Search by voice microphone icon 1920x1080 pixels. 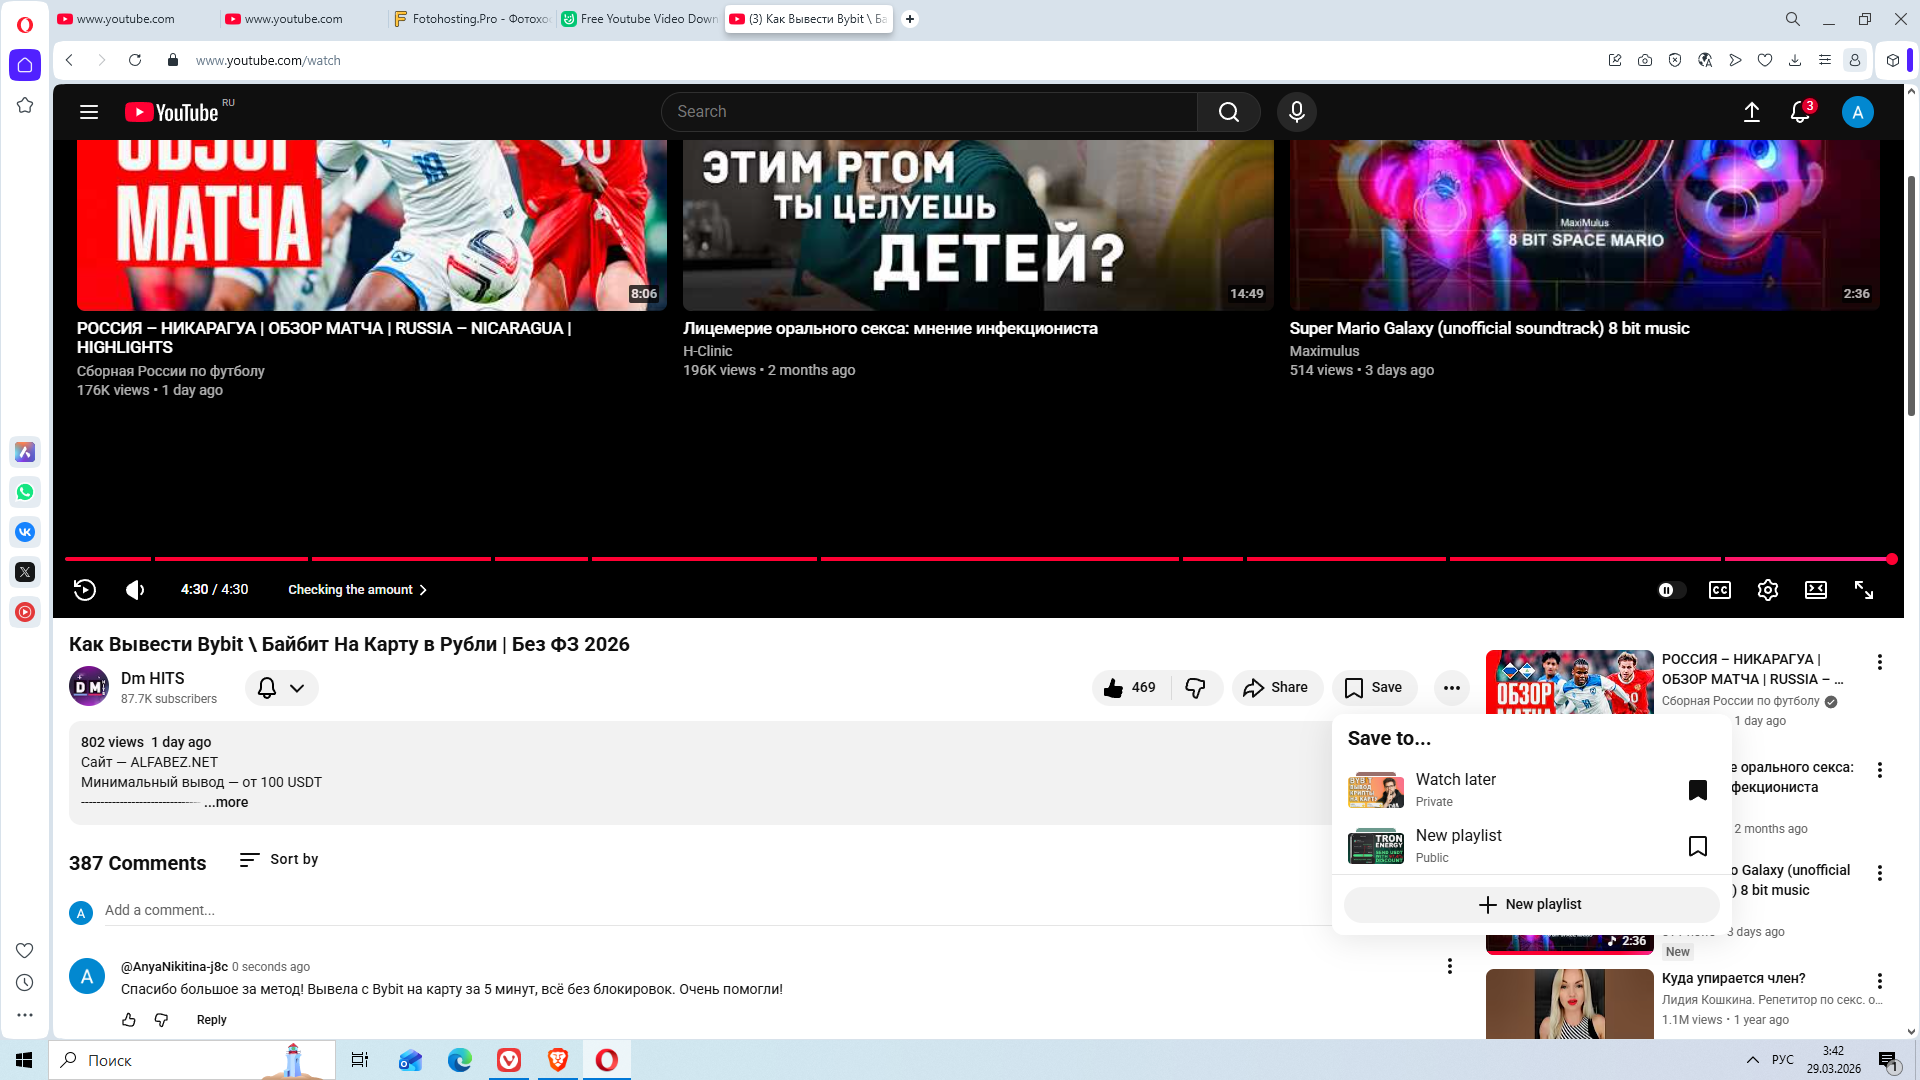(1296, 112)
